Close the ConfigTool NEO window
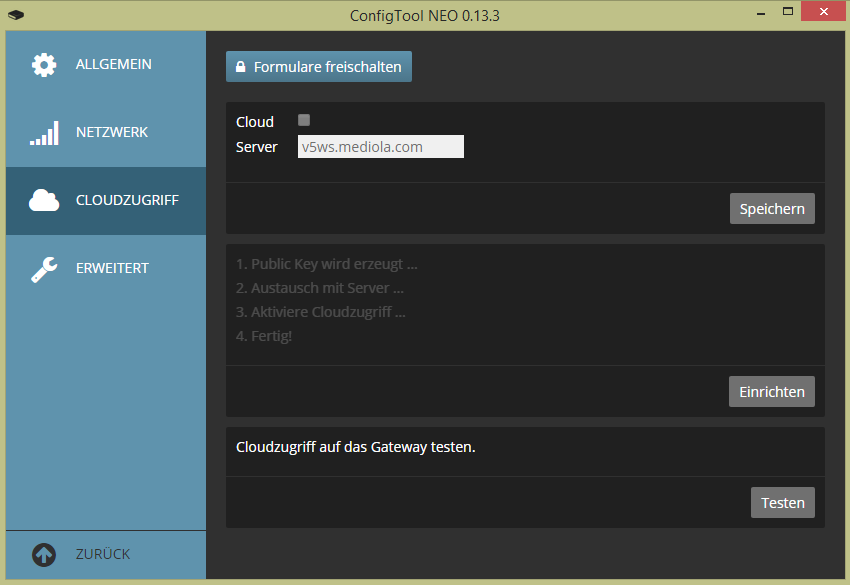This screenshot has height=585, width=850. click(x=821, y=12)
